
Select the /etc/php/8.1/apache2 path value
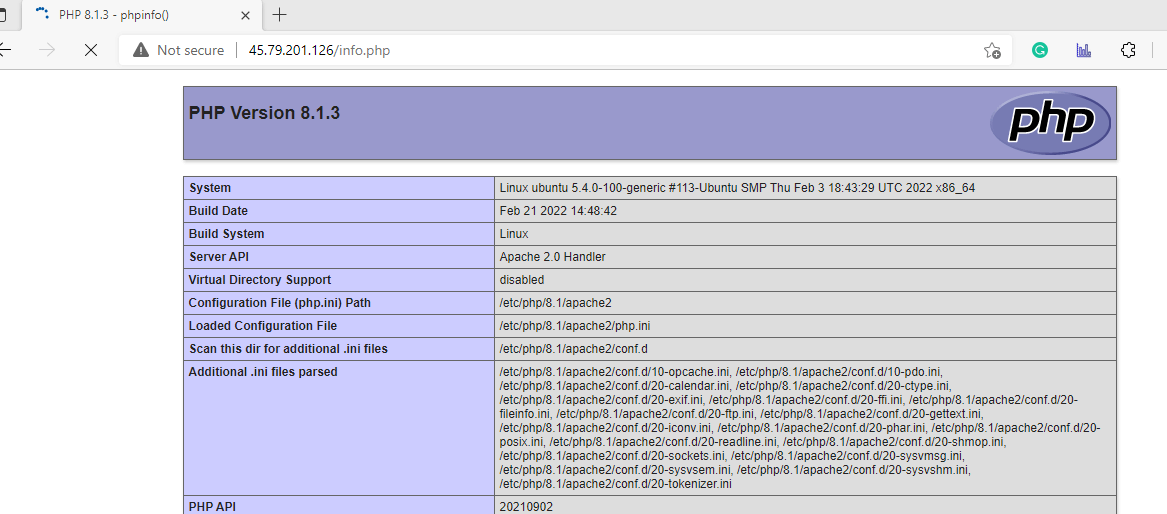click(x=556, y=303)
